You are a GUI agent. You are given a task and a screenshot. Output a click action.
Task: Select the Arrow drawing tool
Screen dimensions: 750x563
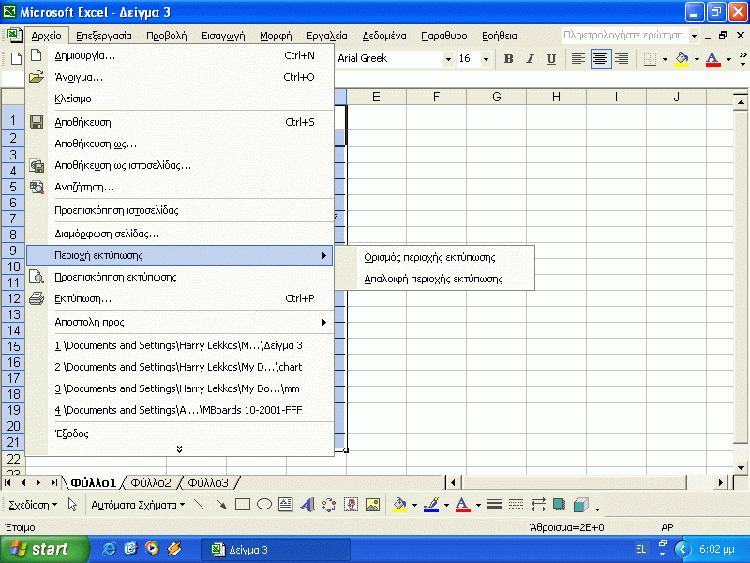[221, 505]
